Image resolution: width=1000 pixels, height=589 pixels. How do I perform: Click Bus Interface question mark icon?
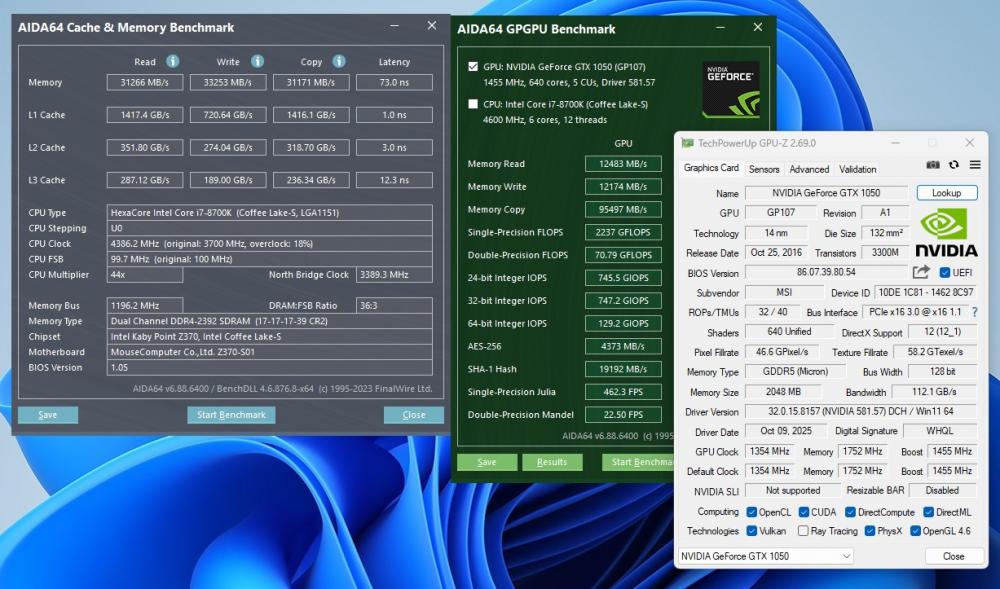[974, 312]
